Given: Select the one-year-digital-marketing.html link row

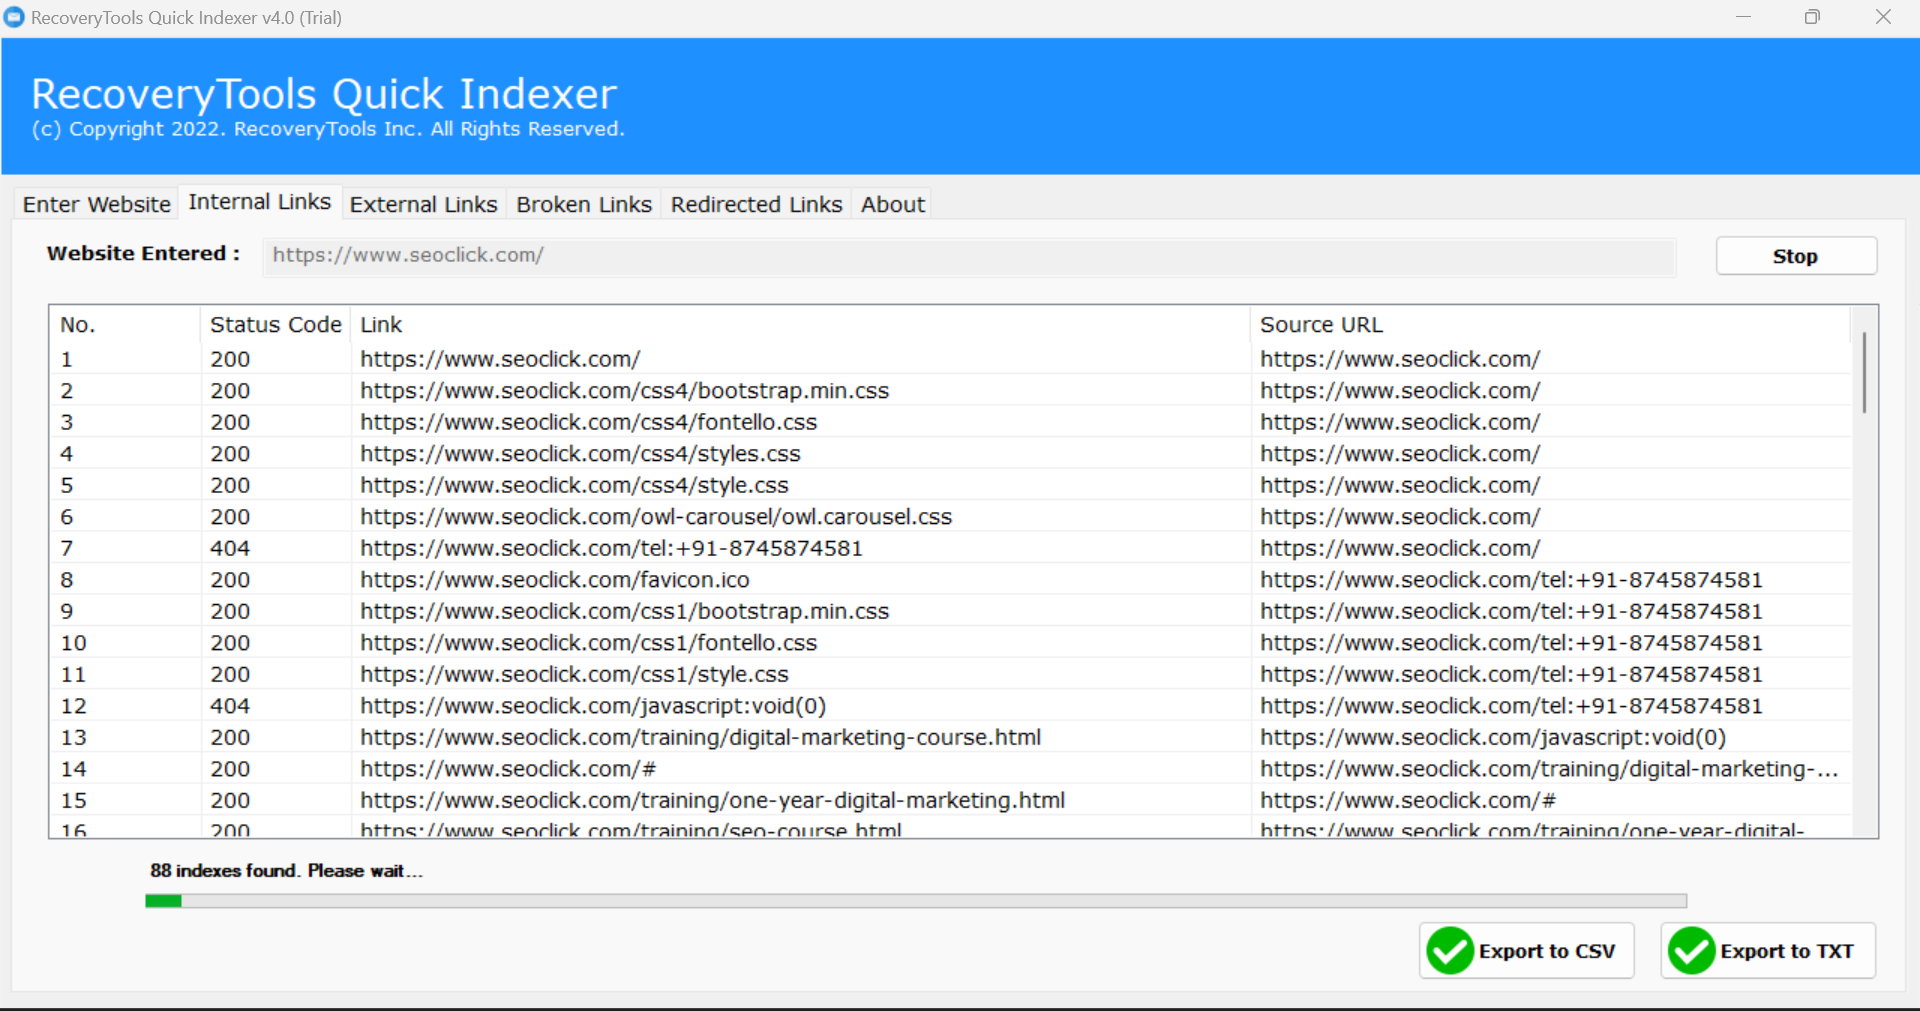Looking at the screenshot, I should click(x=712, y=800).
